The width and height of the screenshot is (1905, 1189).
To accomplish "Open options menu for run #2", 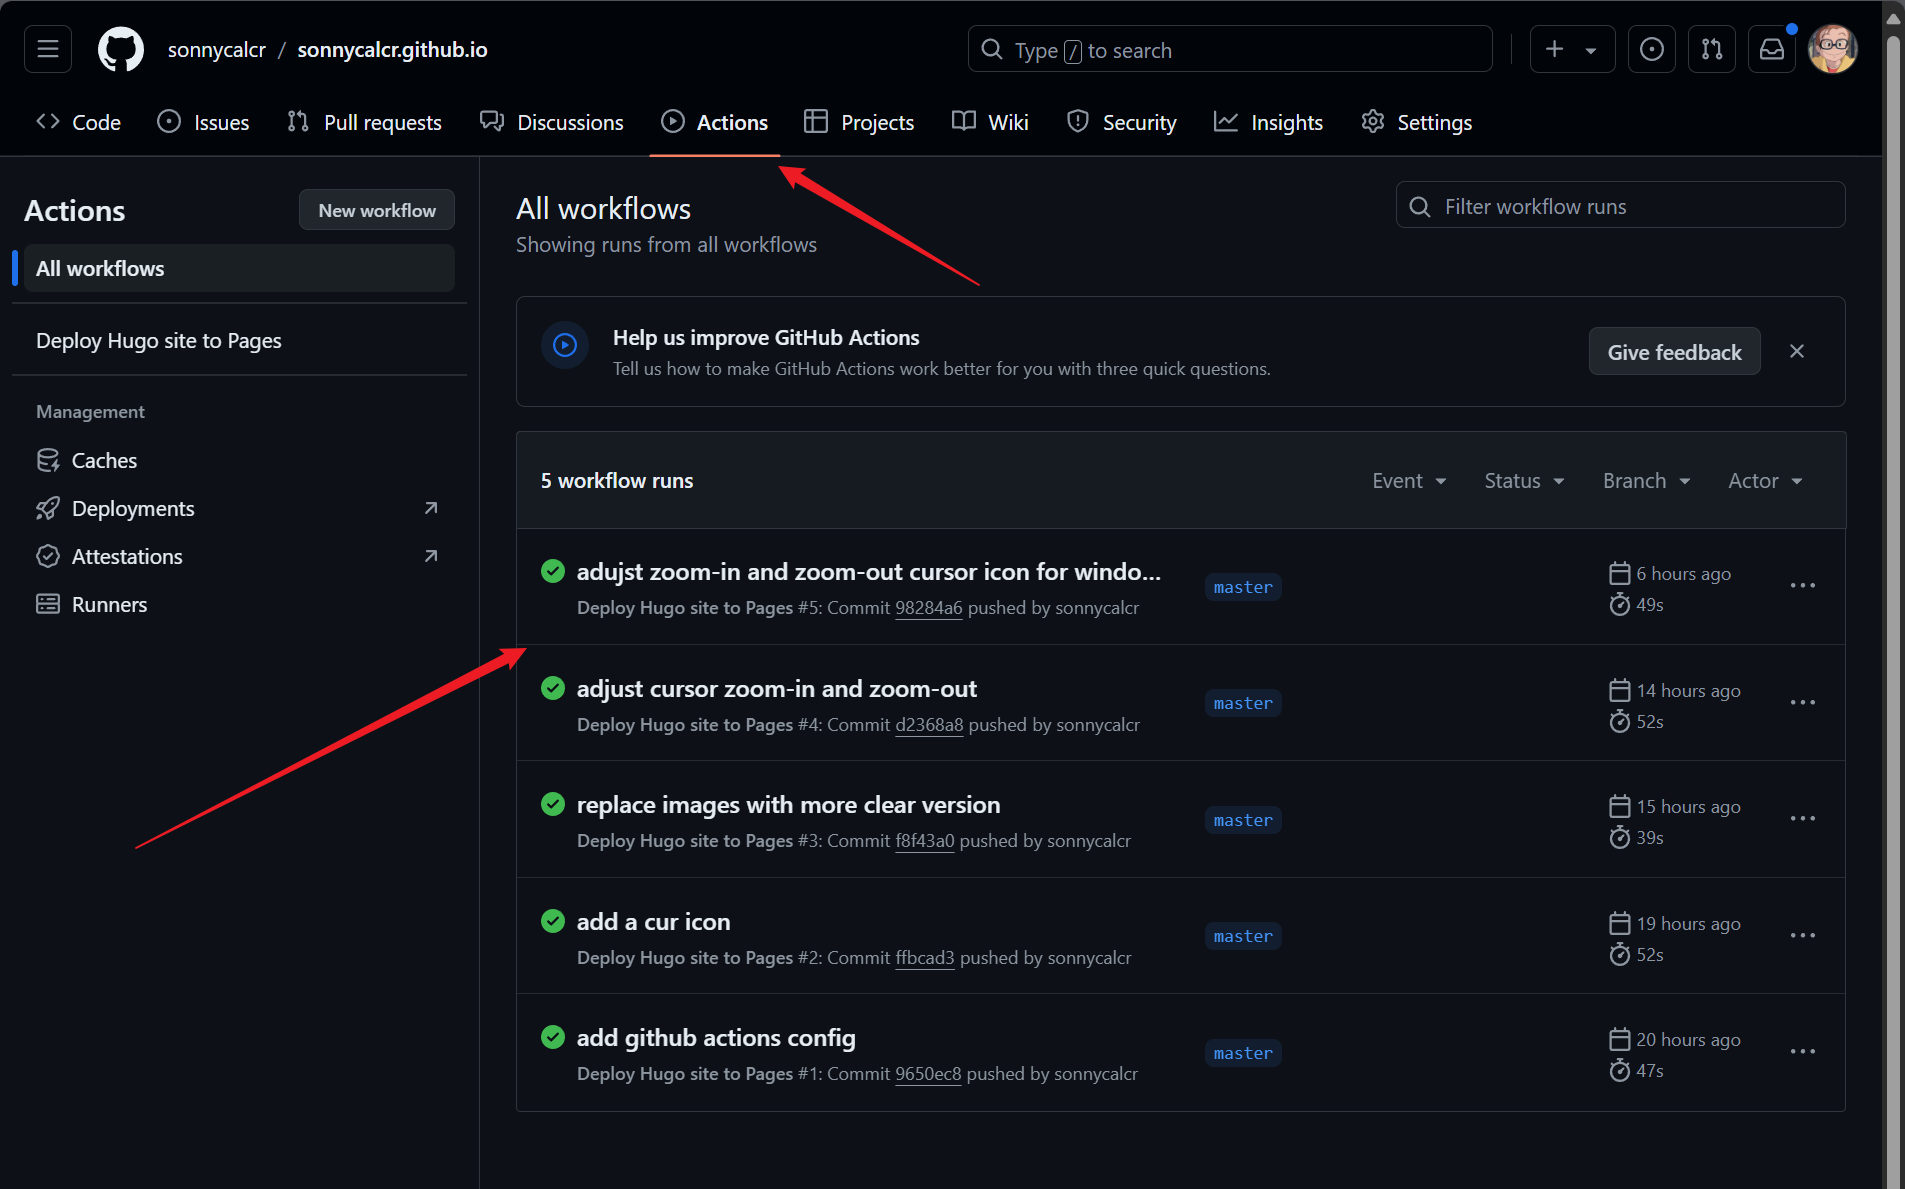I will click(1802, 935).
